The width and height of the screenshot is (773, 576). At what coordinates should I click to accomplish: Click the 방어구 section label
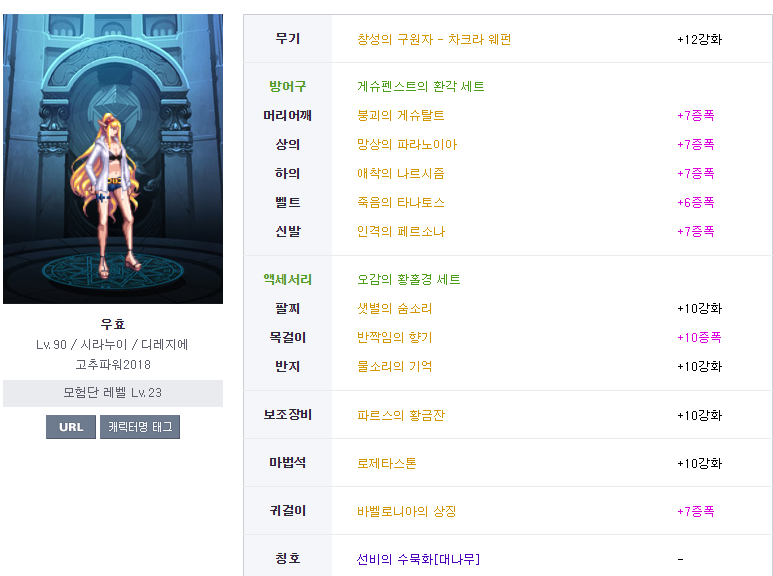tap(287, 86)
